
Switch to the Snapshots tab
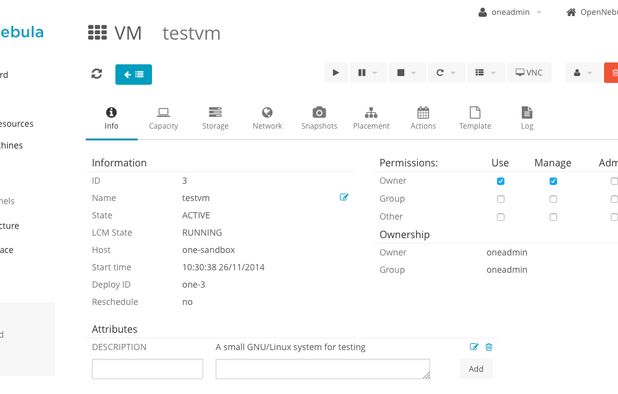pyautogui.click(x=319, y=118)
